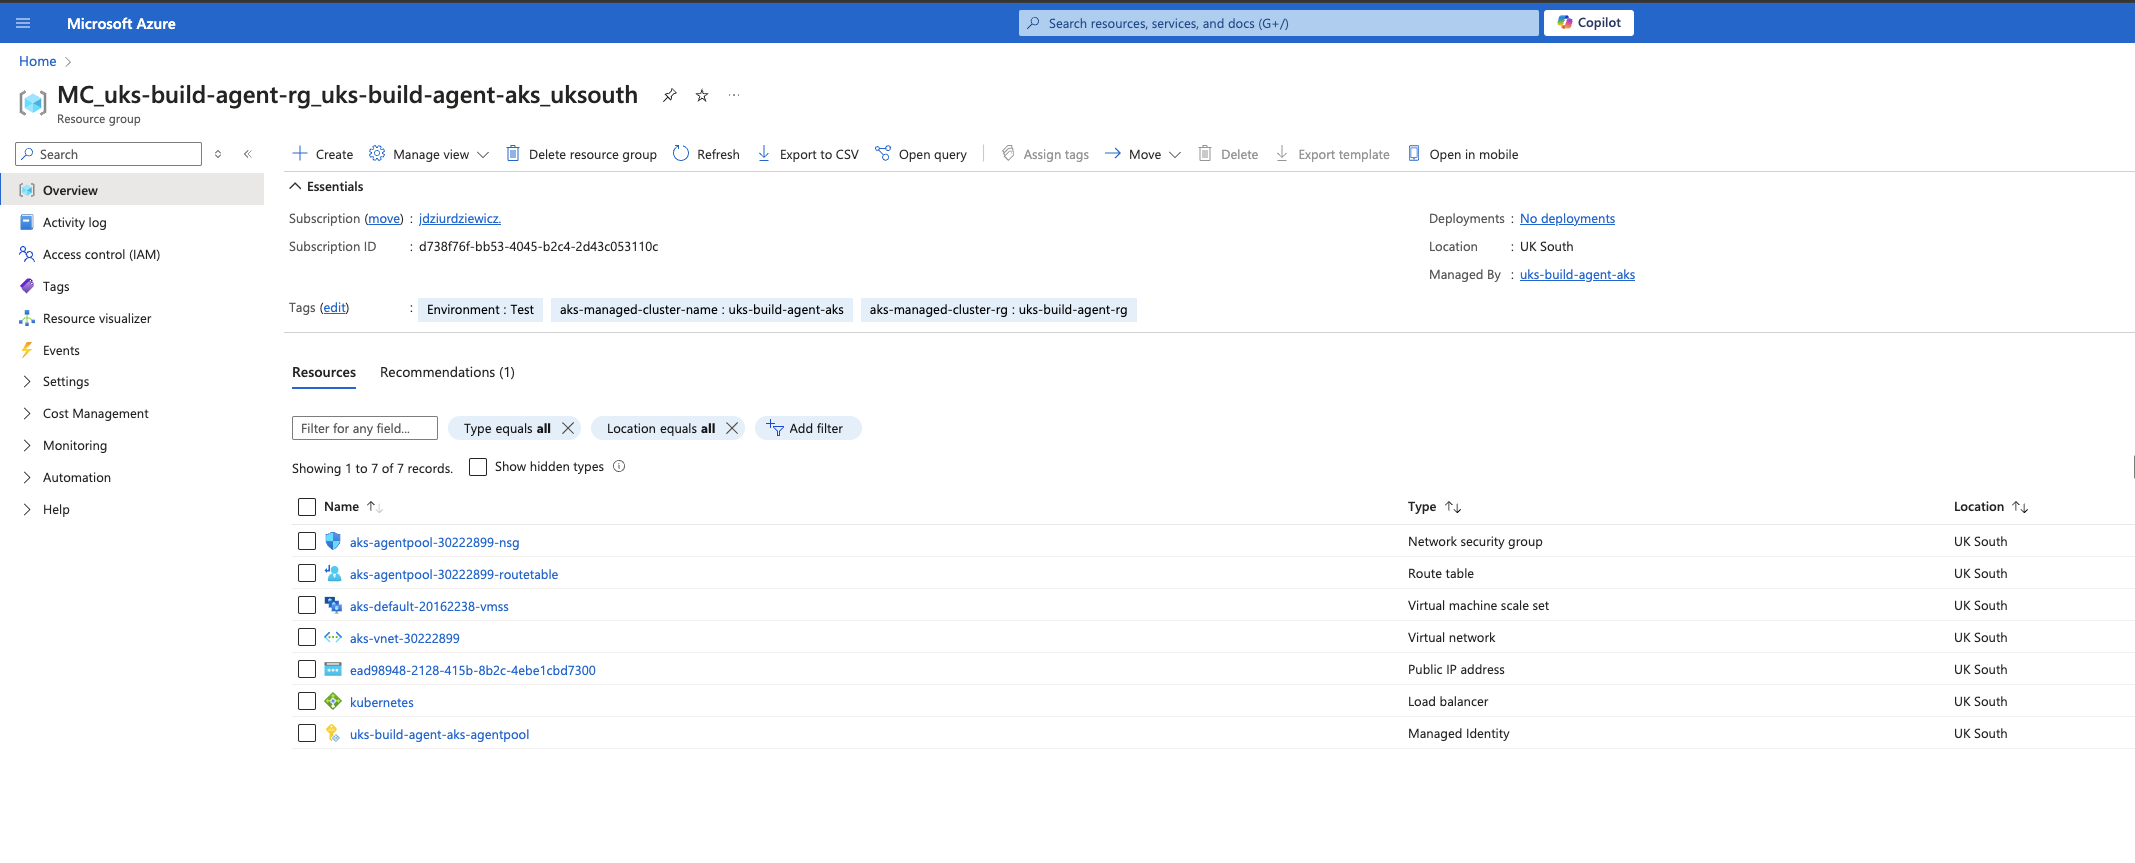Open the Home breadcrumb link
2135x863 pixels.
coord(38,61)
